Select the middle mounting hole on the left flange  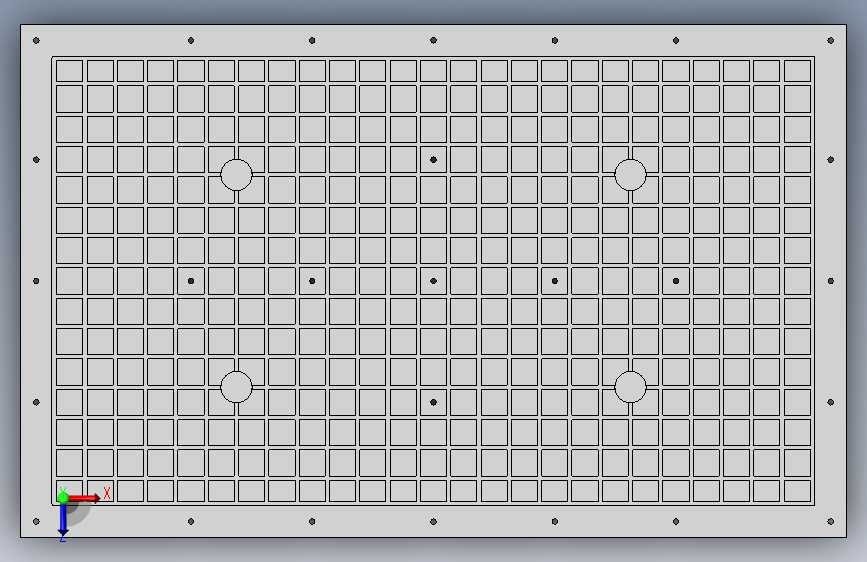36,281
